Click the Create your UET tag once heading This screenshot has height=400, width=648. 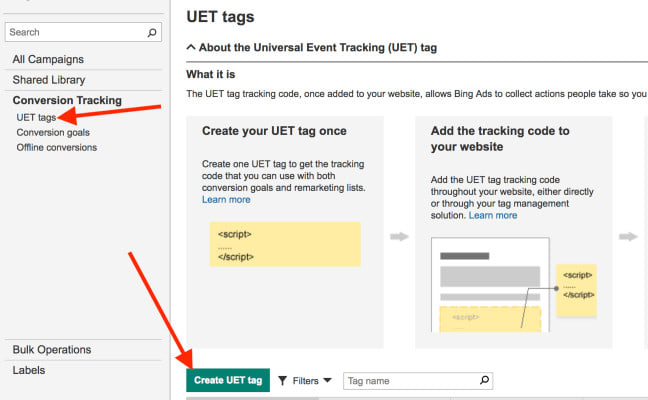(274, 131)
